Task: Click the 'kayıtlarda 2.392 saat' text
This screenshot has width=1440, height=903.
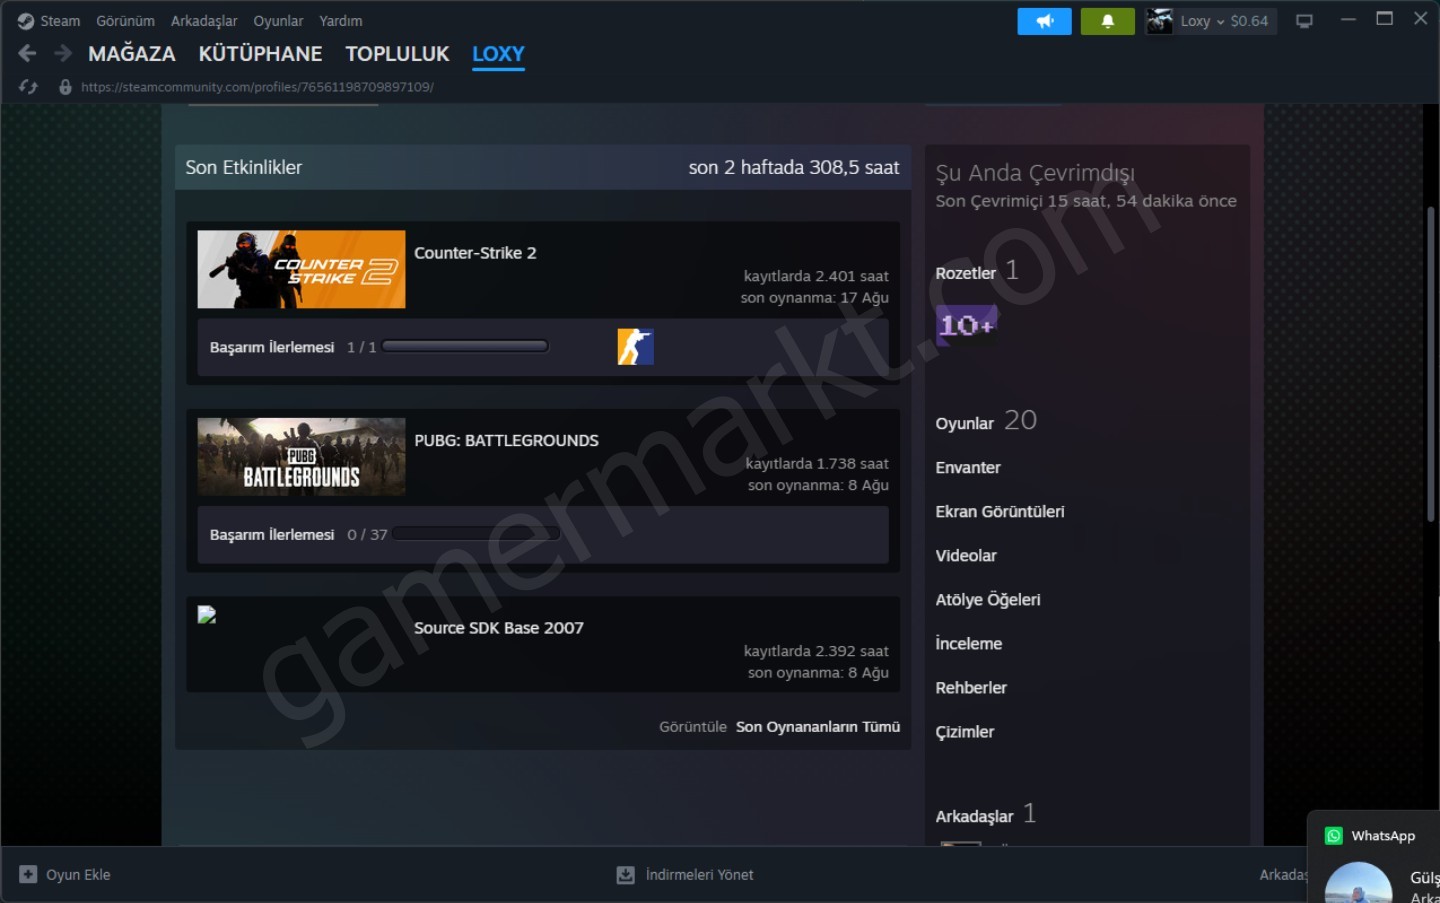Action: click(x=816, y=651)
